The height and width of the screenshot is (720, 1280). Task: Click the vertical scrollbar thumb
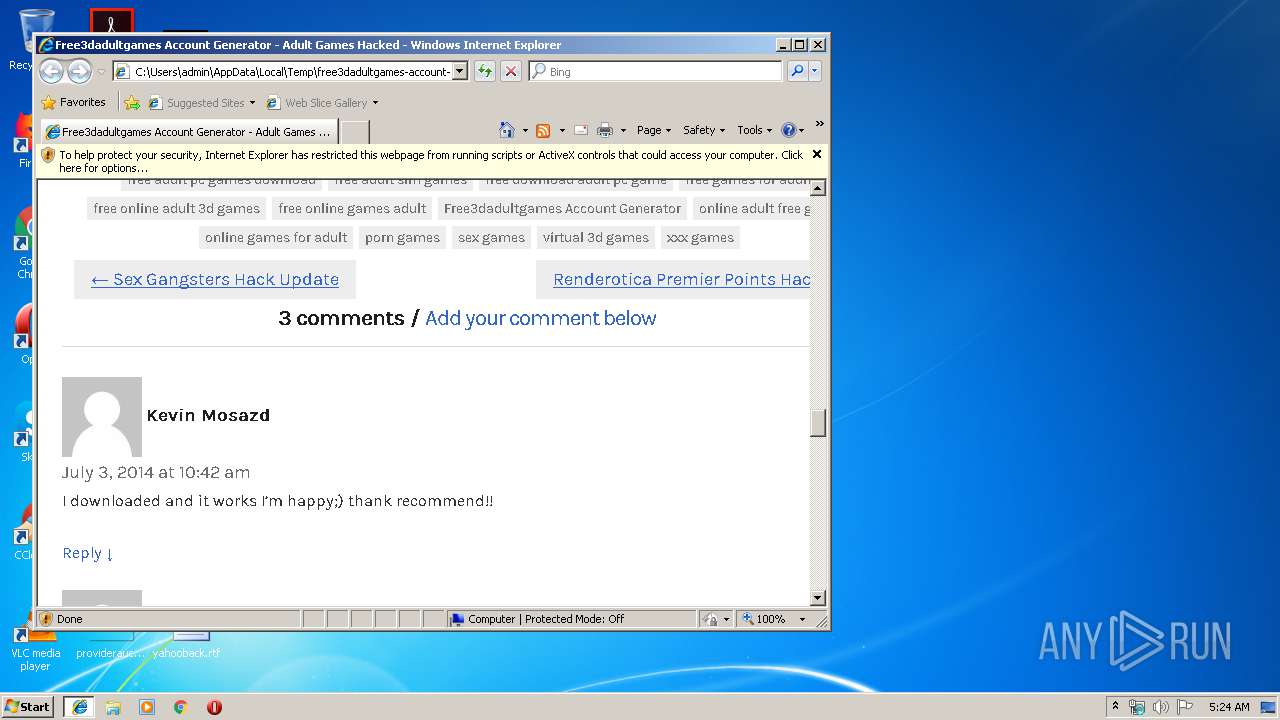pyautogui.click(x=817, y=423)
